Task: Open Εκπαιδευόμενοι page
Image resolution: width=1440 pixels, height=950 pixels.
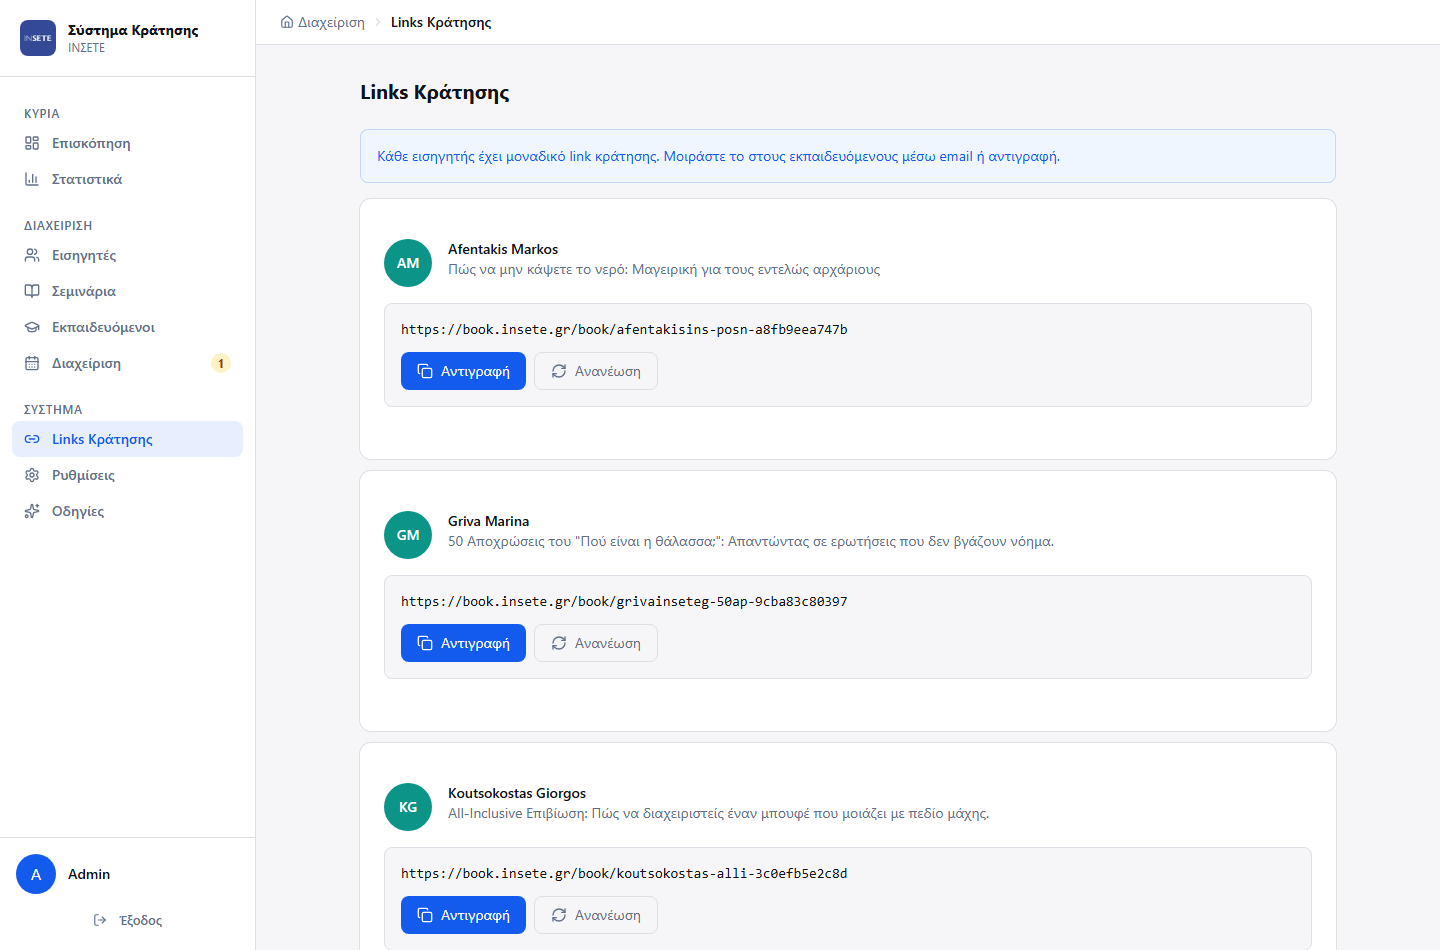Action: 127,327
